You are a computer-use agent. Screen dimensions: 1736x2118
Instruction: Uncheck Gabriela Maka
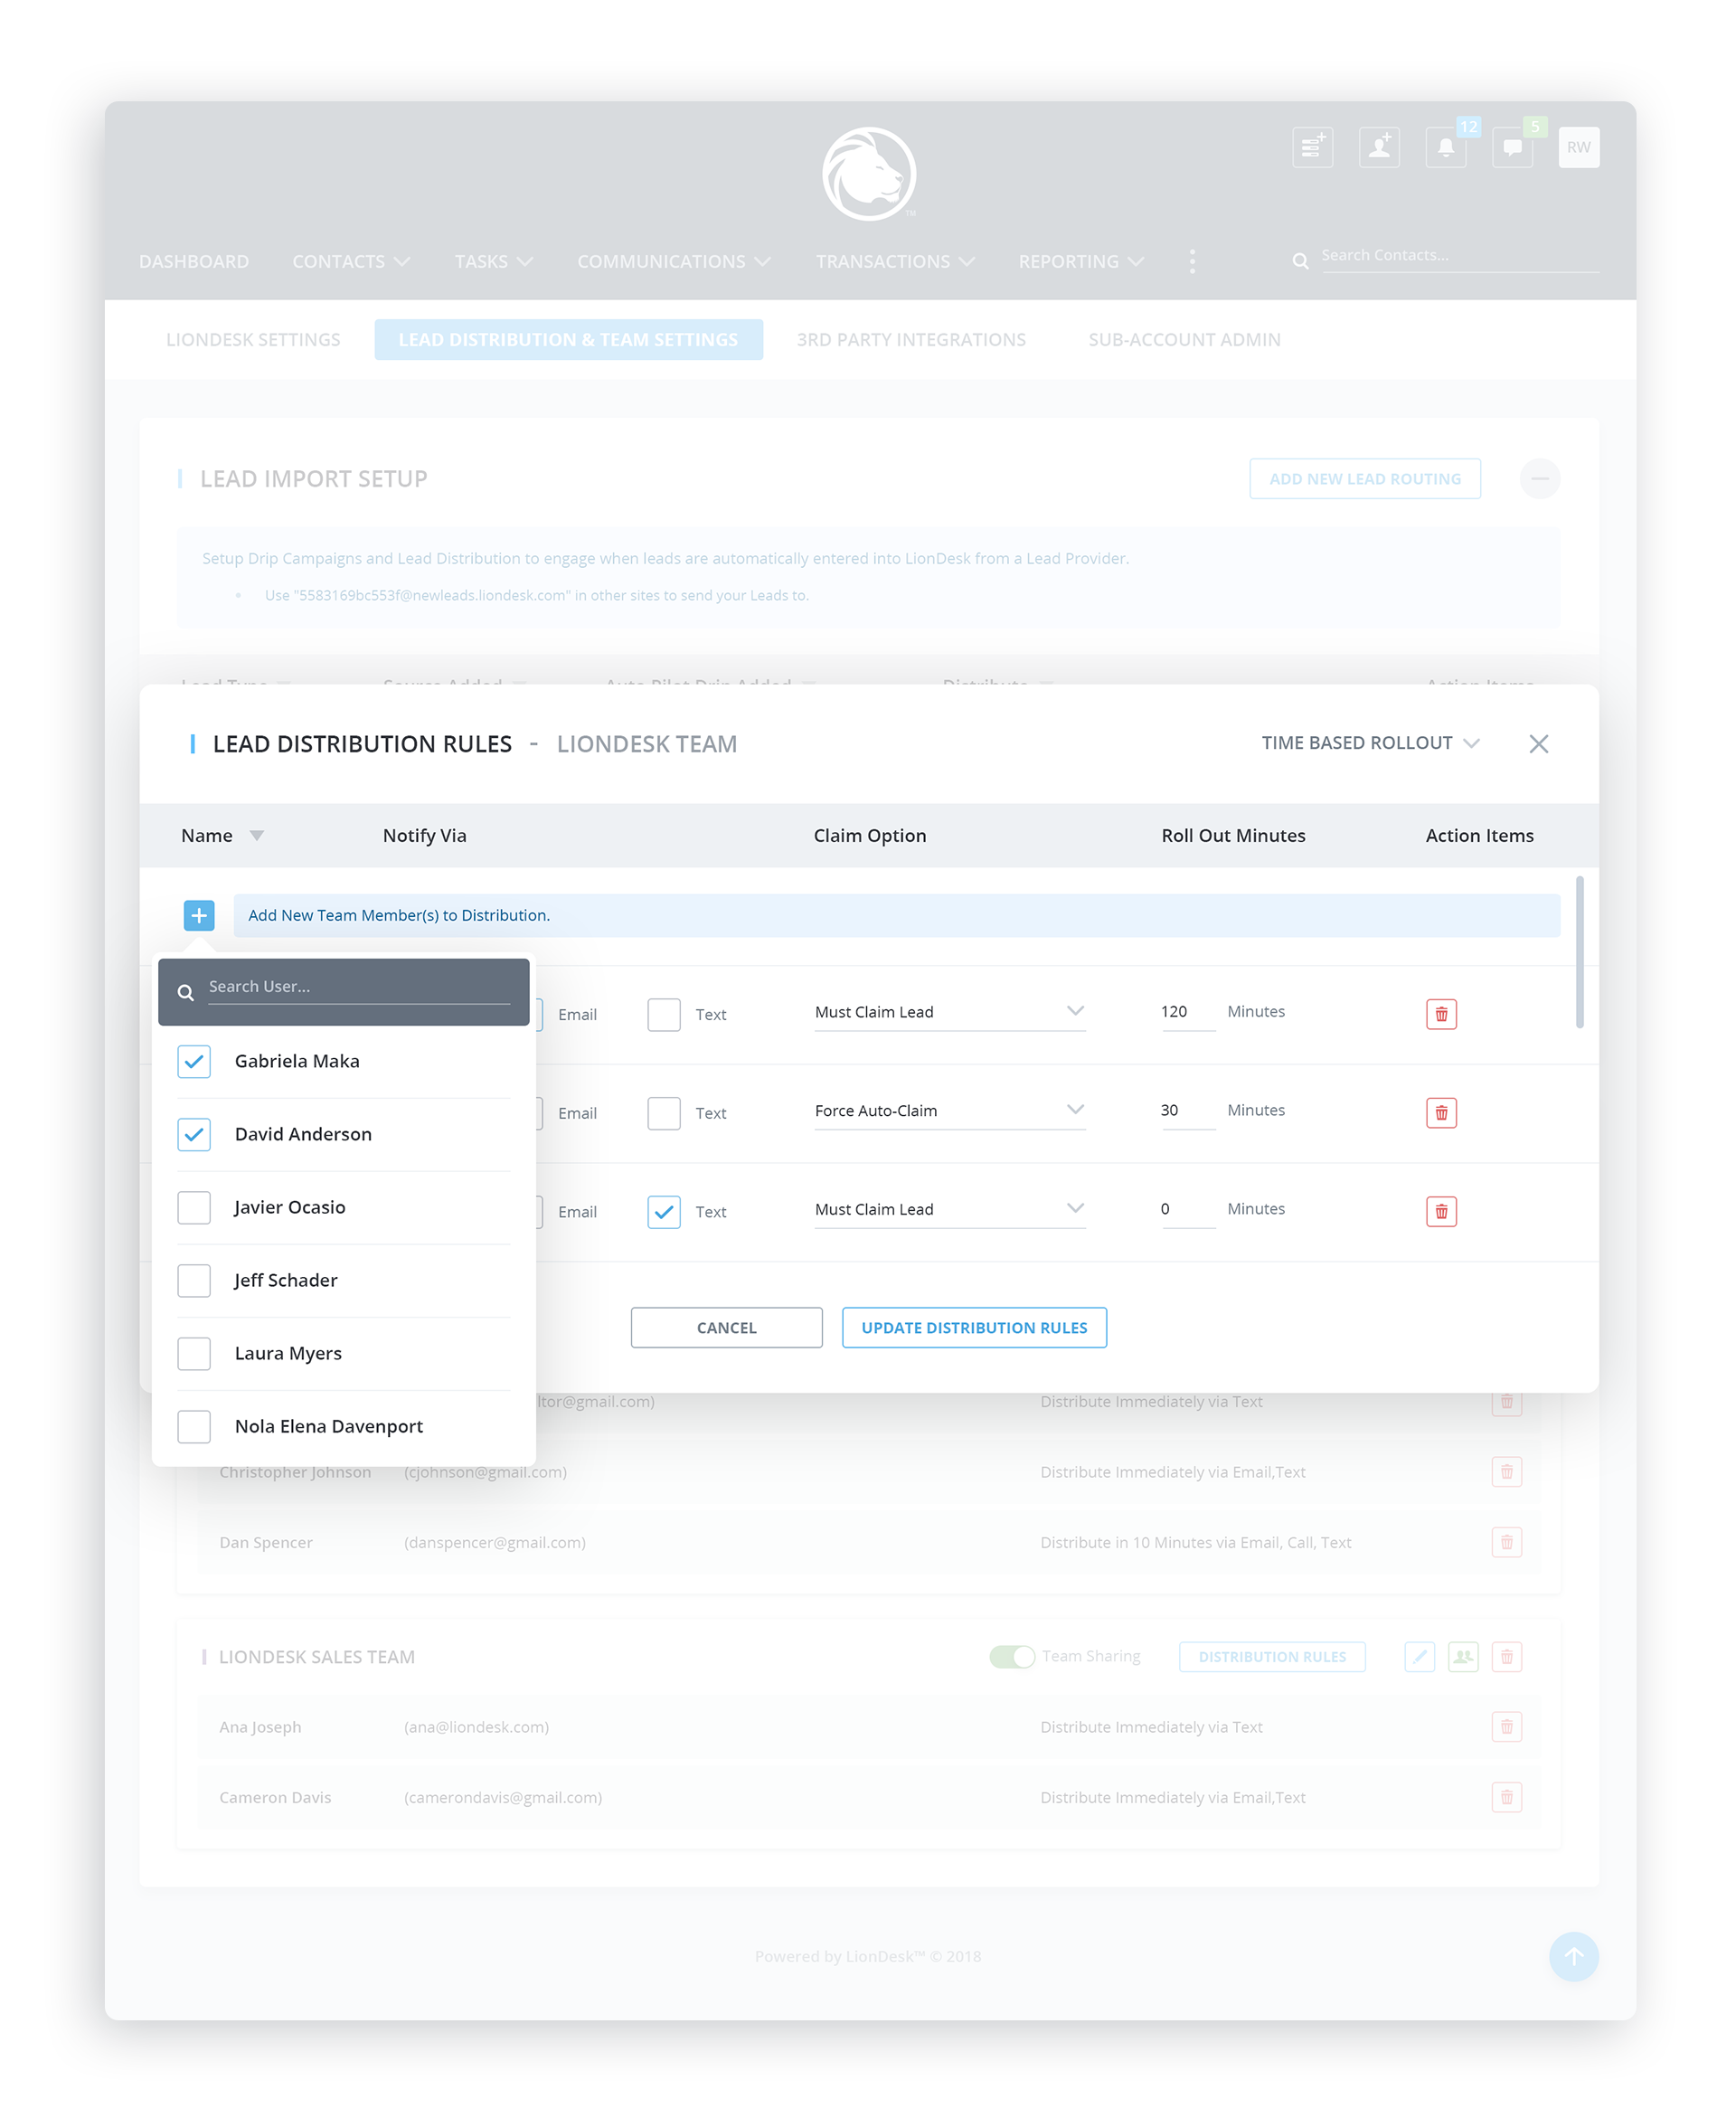(194, 1061)
